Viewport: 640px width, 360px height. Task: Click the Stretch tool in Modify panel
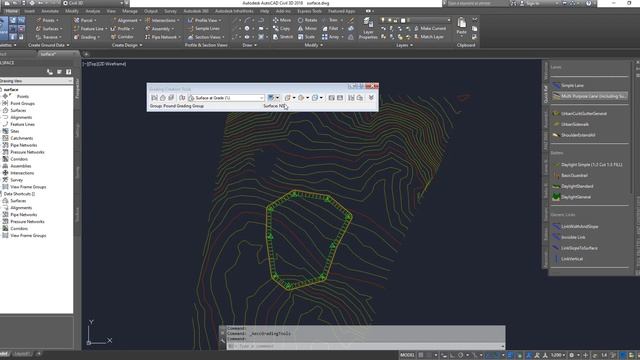(282, 37)
